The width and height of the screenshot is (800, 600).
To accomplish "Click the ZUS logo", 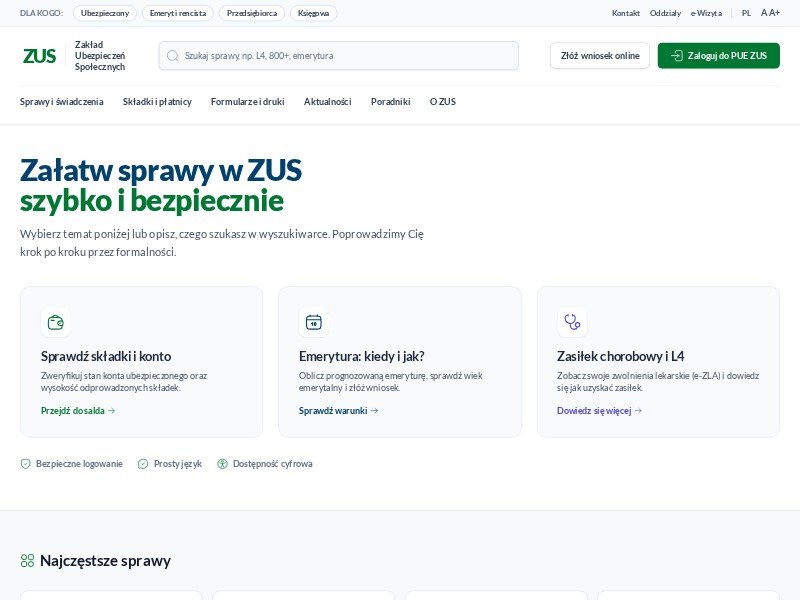I will [40, 56].
